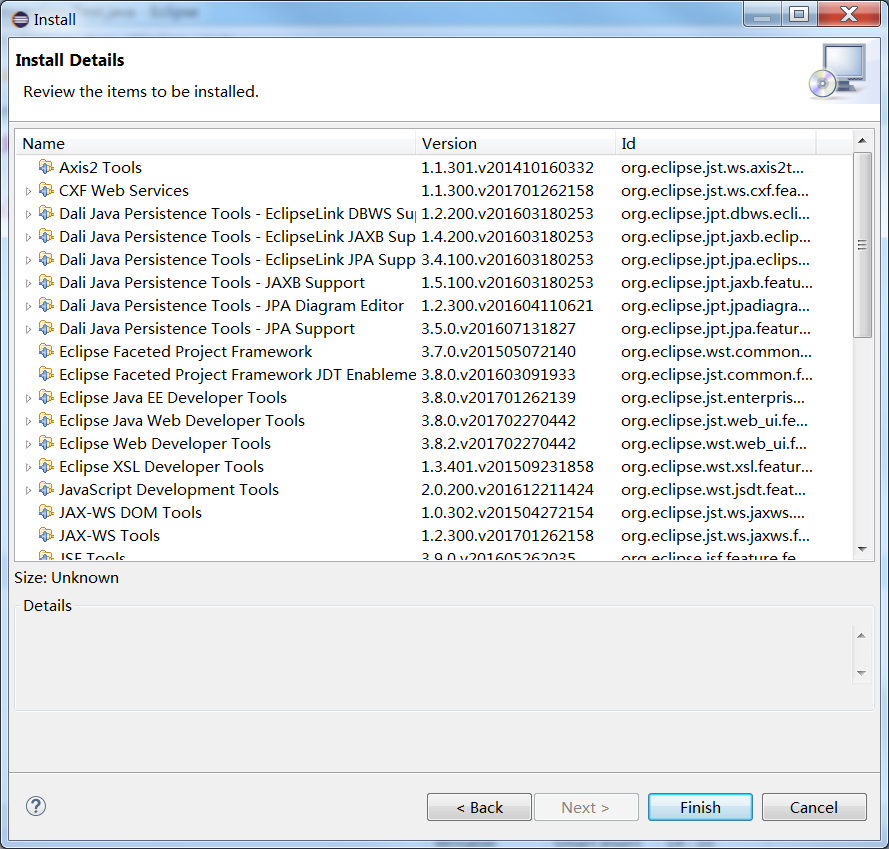This screenshot has height=849, width=889.
Task: Sort the list by Version column header
Action: pyautogui.click(x=515, y=143)
